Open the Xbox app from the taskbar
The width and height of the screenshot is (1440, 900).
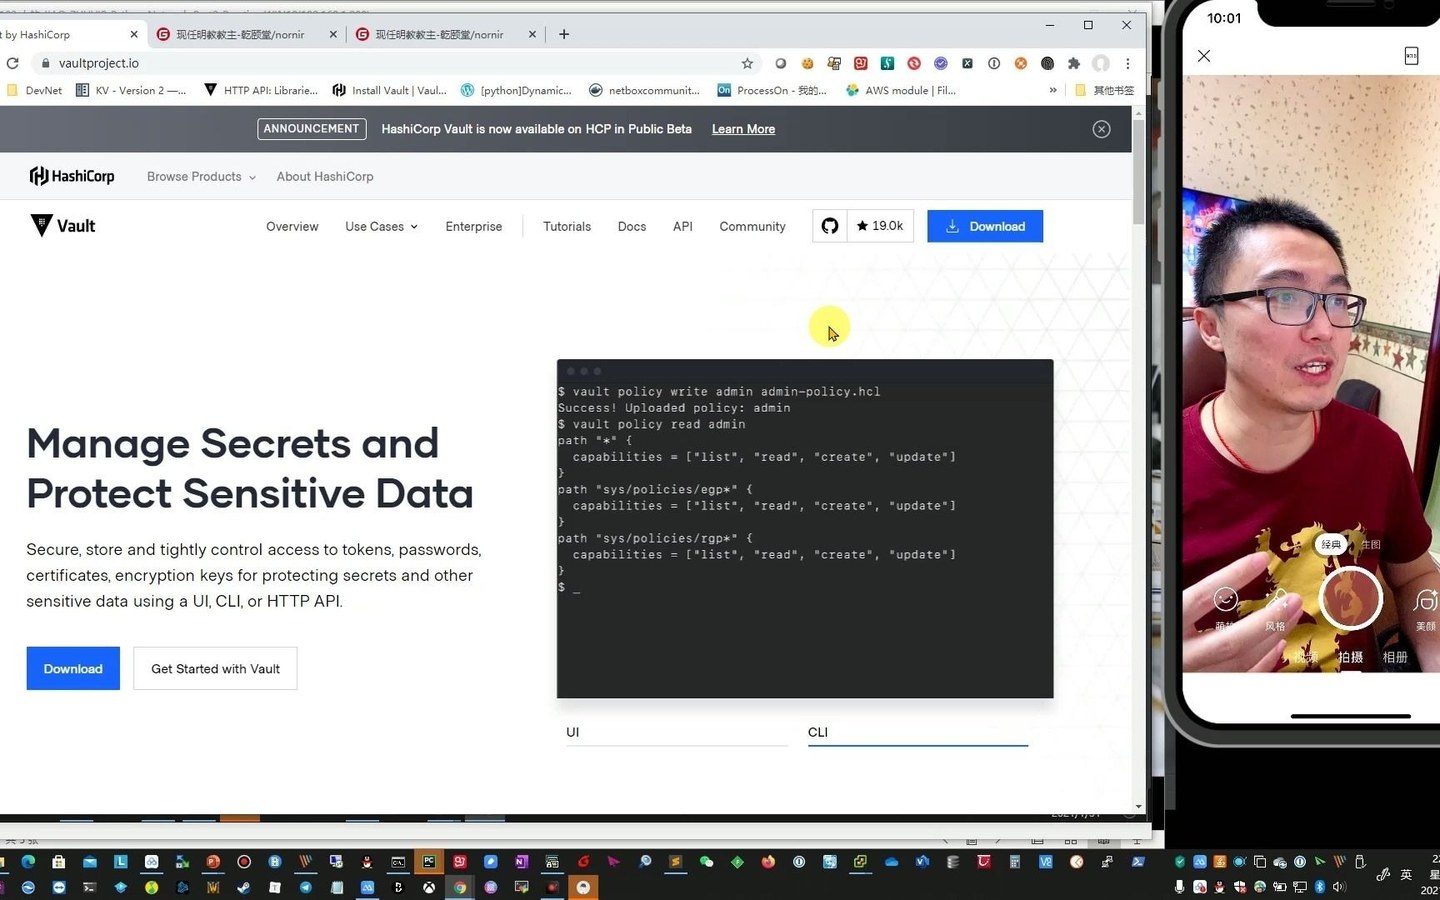pyautogui.click(x=429, y=887)
